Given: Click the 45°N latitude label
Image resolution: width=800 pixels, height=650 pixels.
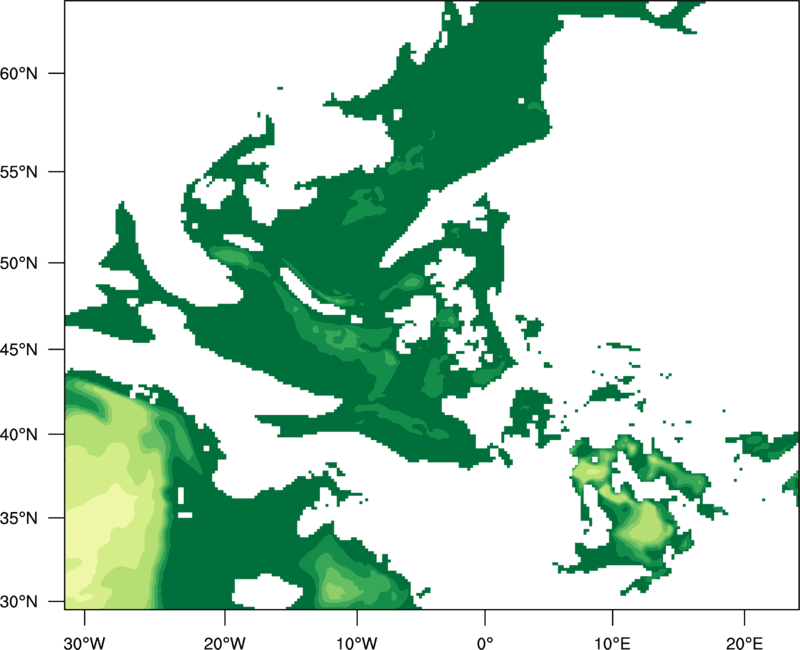Looking at the screenshot, I should point(19,349).
